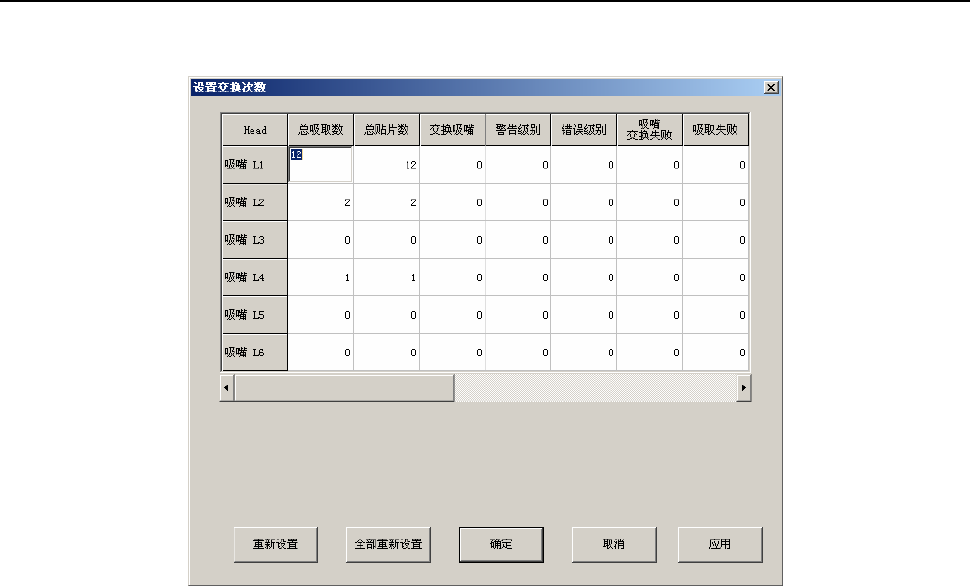Select the 吸嘴 L4 row header
The image size is (970, 586).
[x=254, y=277]
